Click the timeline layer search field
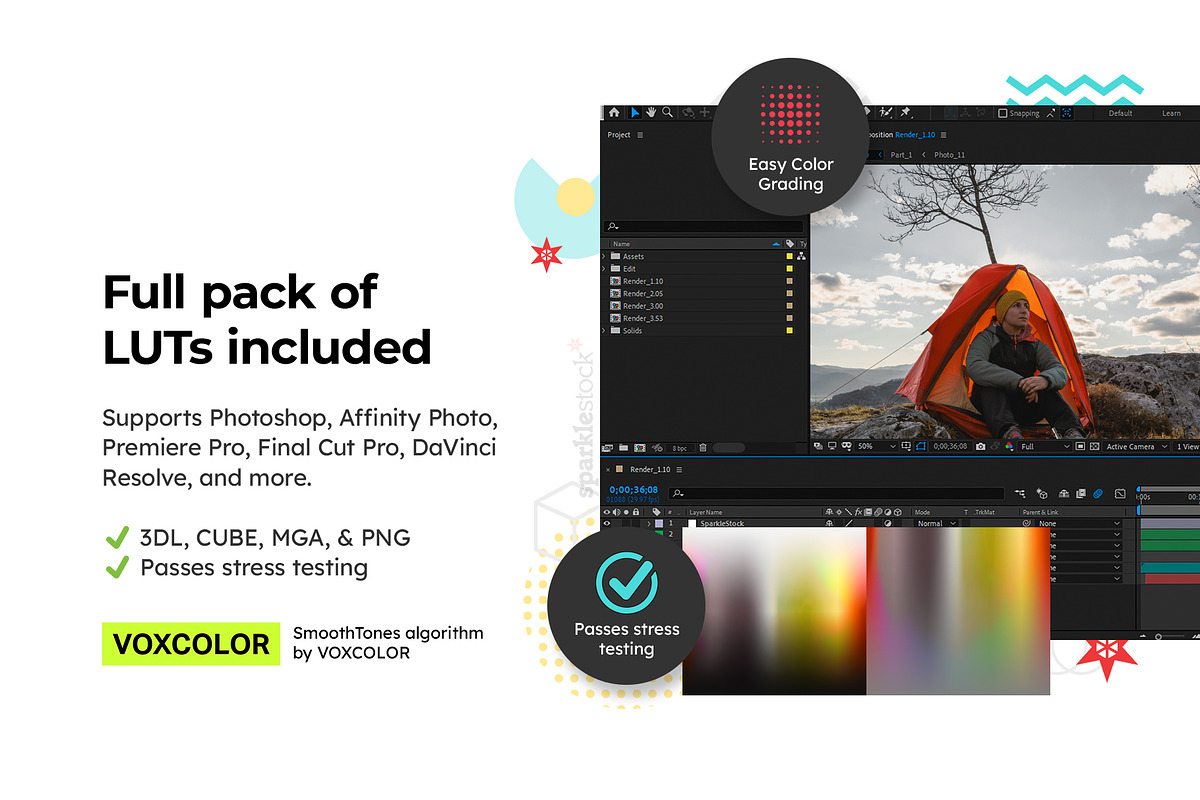This screenshot has height=800, width=1200. tap(837, 493)
